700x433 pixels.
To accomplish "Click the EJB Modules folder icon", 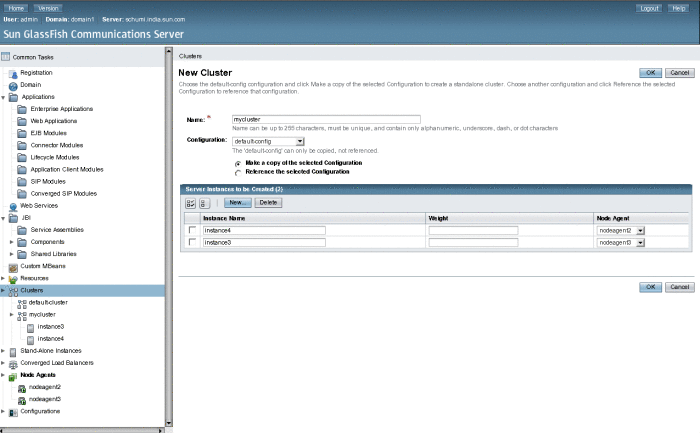I will (x=22, y=133).
